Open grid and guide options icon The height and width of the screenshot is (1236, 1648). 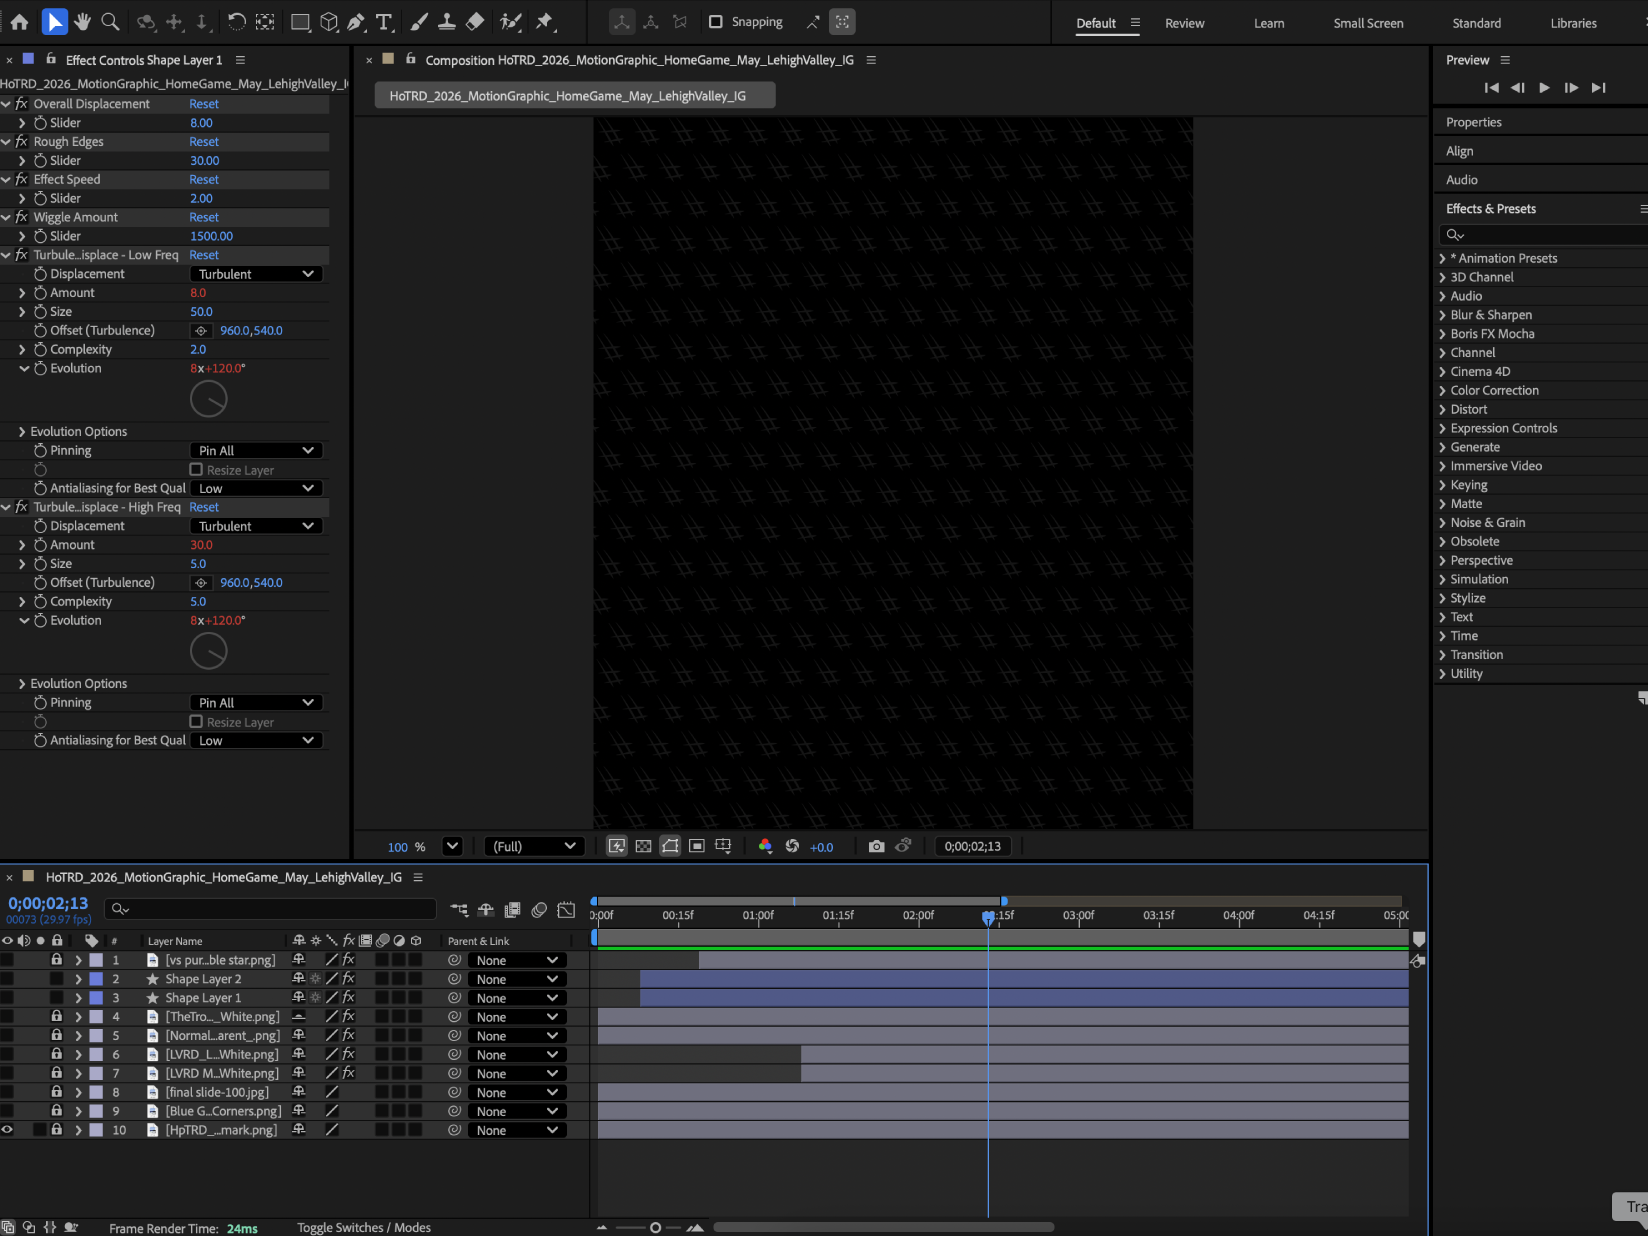pyautogui.click(x=723, y=846)
